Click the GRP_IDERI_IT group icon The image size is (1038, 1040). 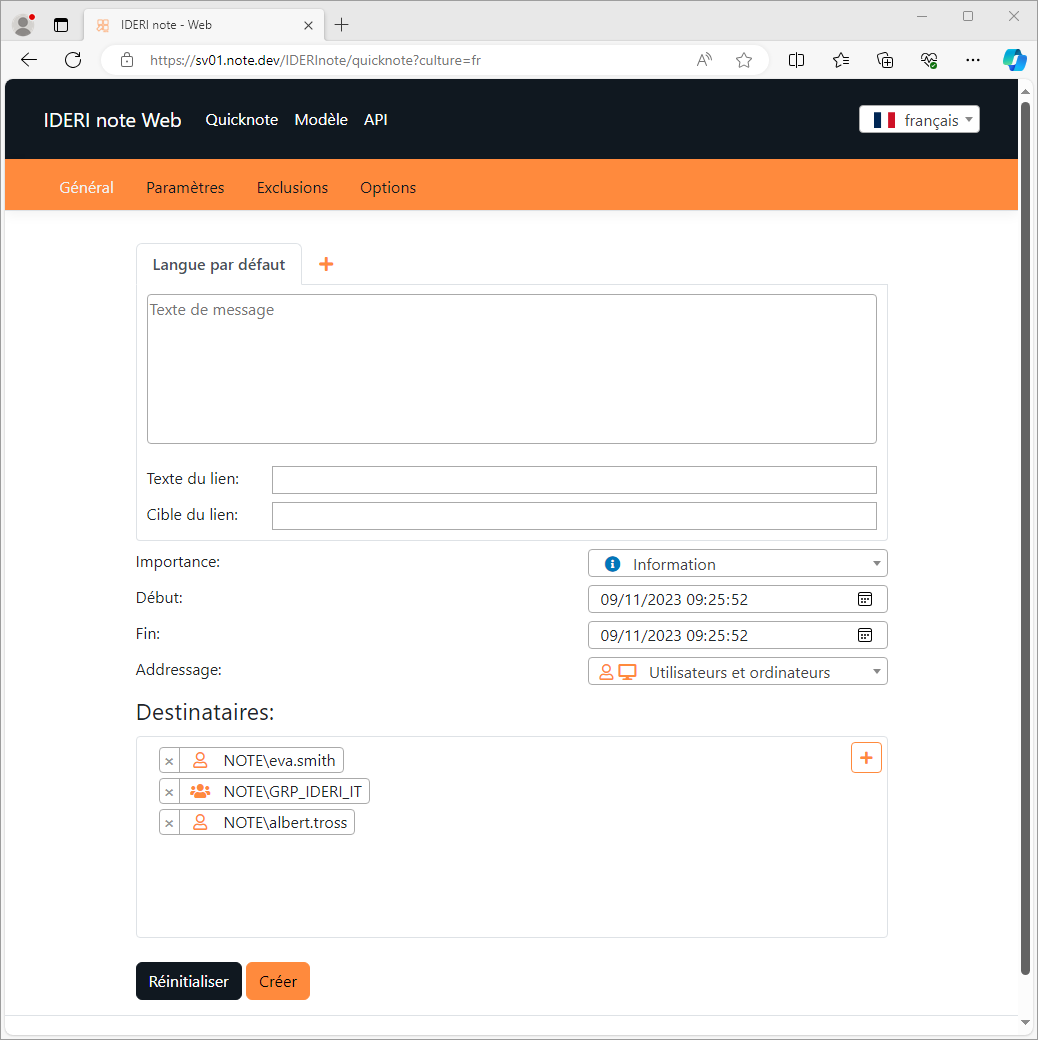200,791
